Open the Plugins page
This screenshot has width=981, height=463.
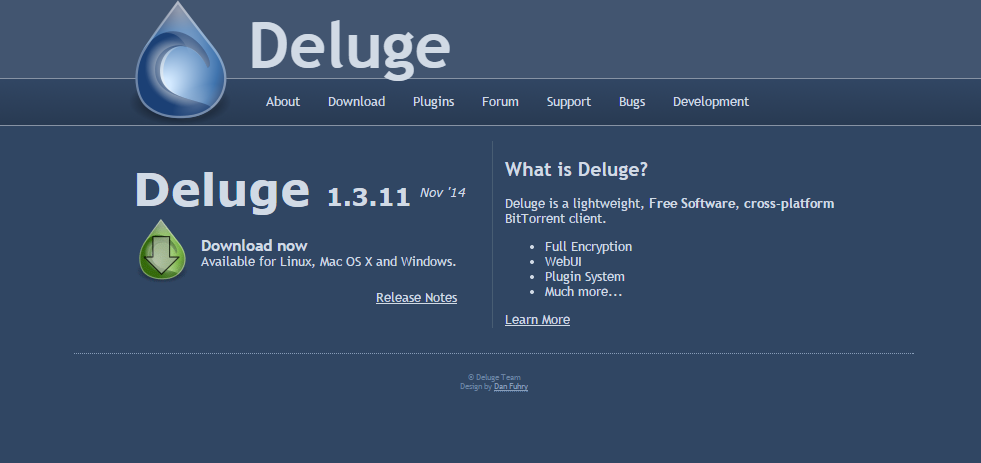coord(434,101)
